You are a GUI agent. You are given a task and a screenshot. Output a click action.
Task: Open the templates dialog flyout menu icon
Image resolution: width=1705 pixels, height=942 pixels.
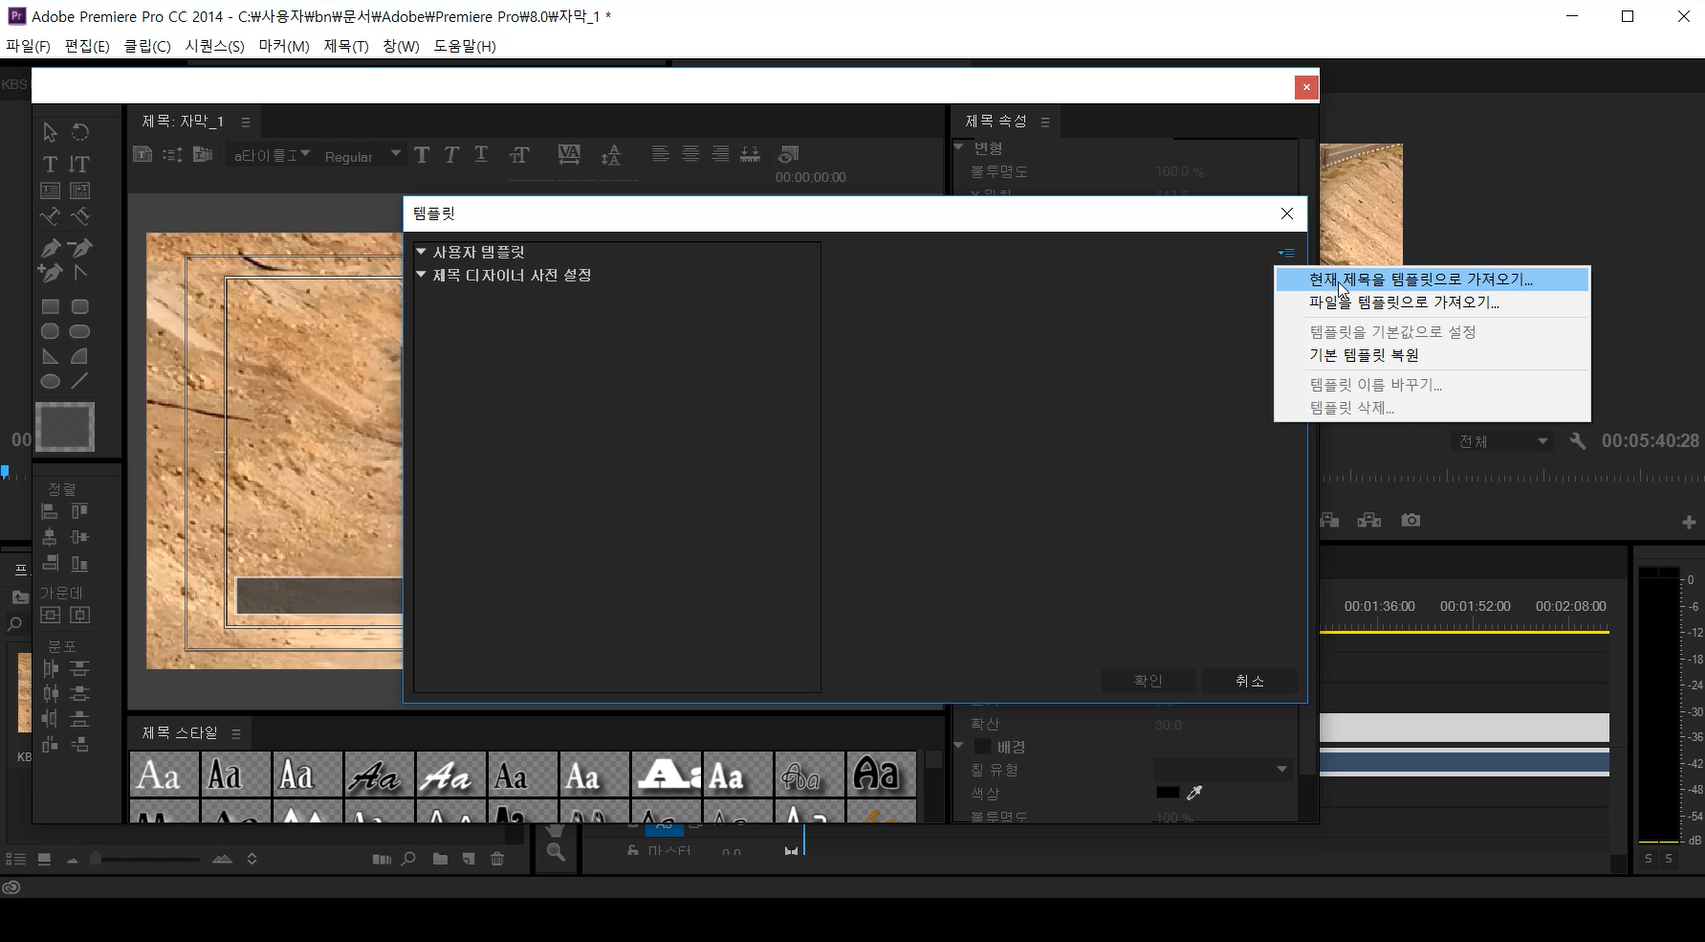1286,253
